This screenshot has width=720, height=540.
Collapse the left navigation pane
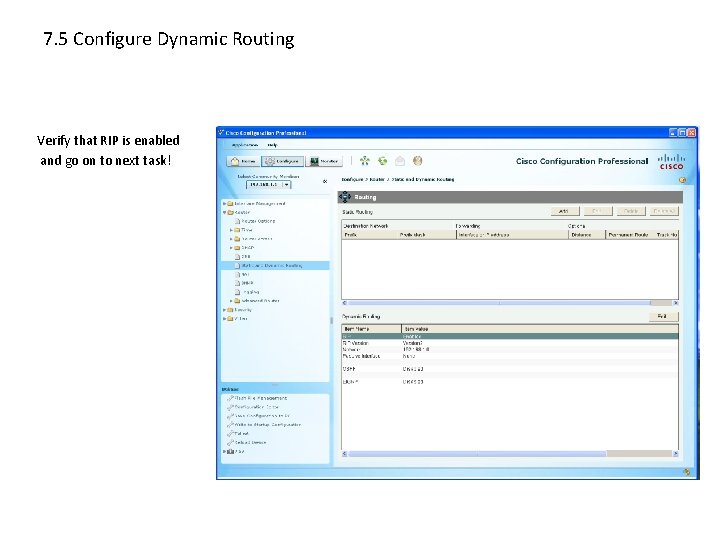tap(325, 181)
